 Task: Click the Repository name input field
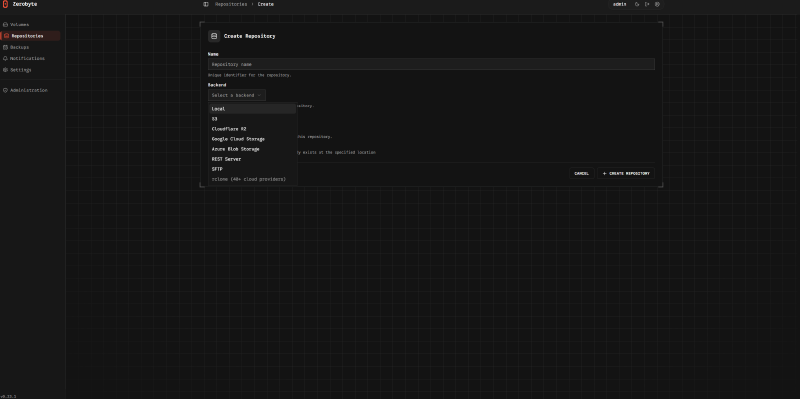click(431, 64)
